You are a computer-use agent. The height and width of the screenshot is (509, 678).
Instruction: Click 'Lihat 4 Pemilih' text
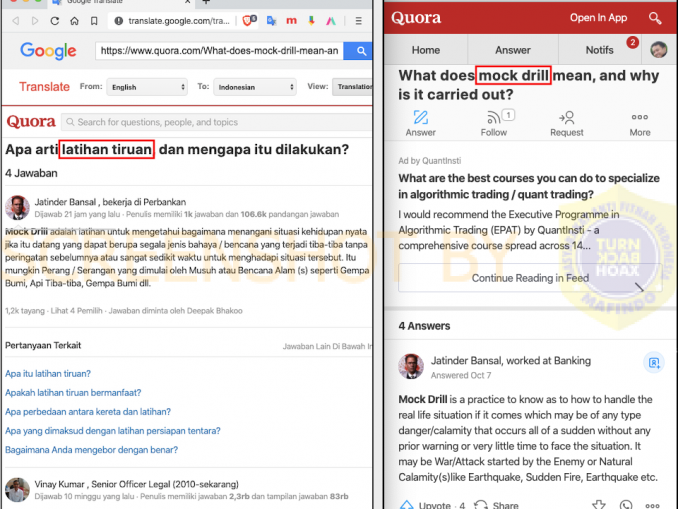(x=77, y=311)
